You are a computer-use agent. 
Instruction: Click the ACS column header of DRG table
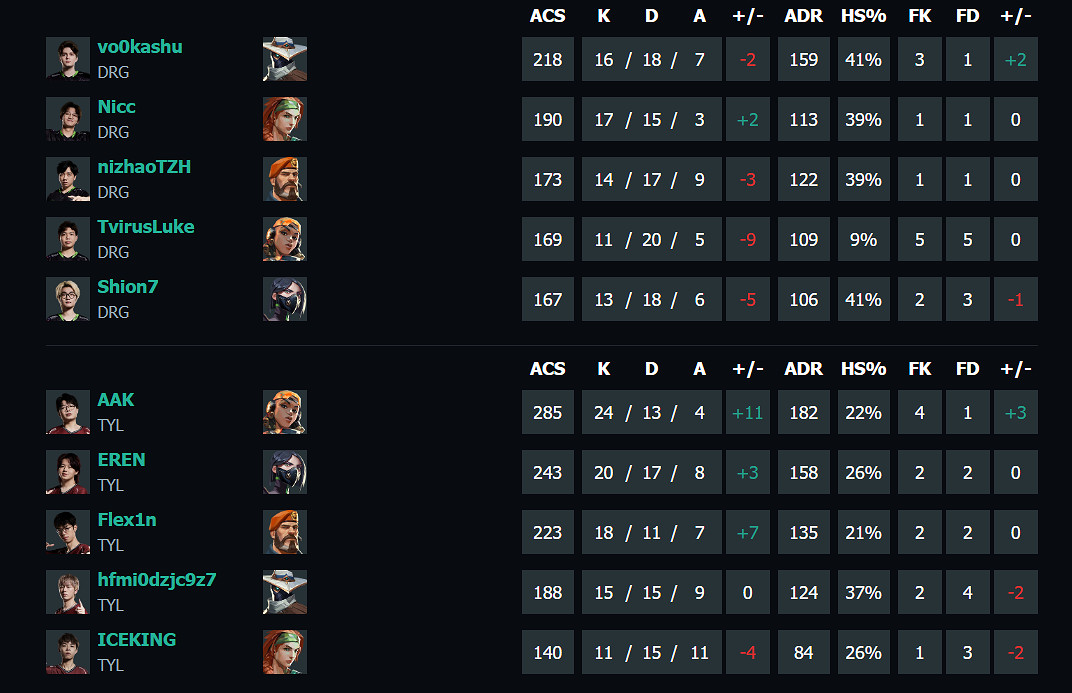click(548, 16)
